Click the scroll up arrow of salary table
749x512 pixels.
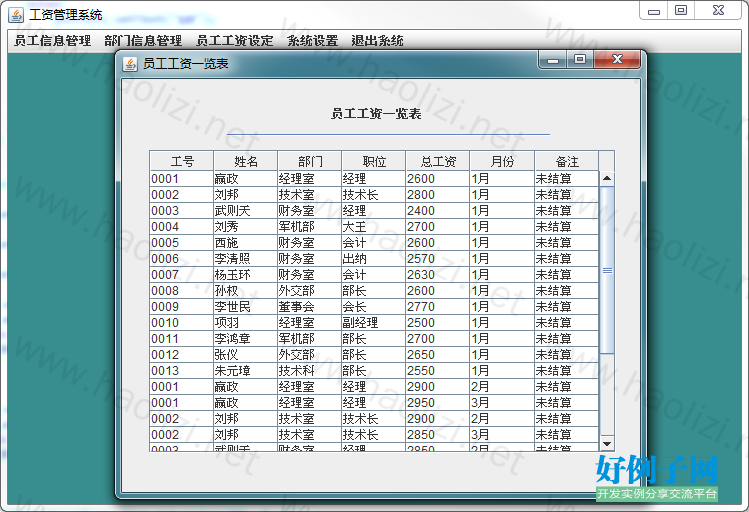pyautogui.click(x=607, y=179)
